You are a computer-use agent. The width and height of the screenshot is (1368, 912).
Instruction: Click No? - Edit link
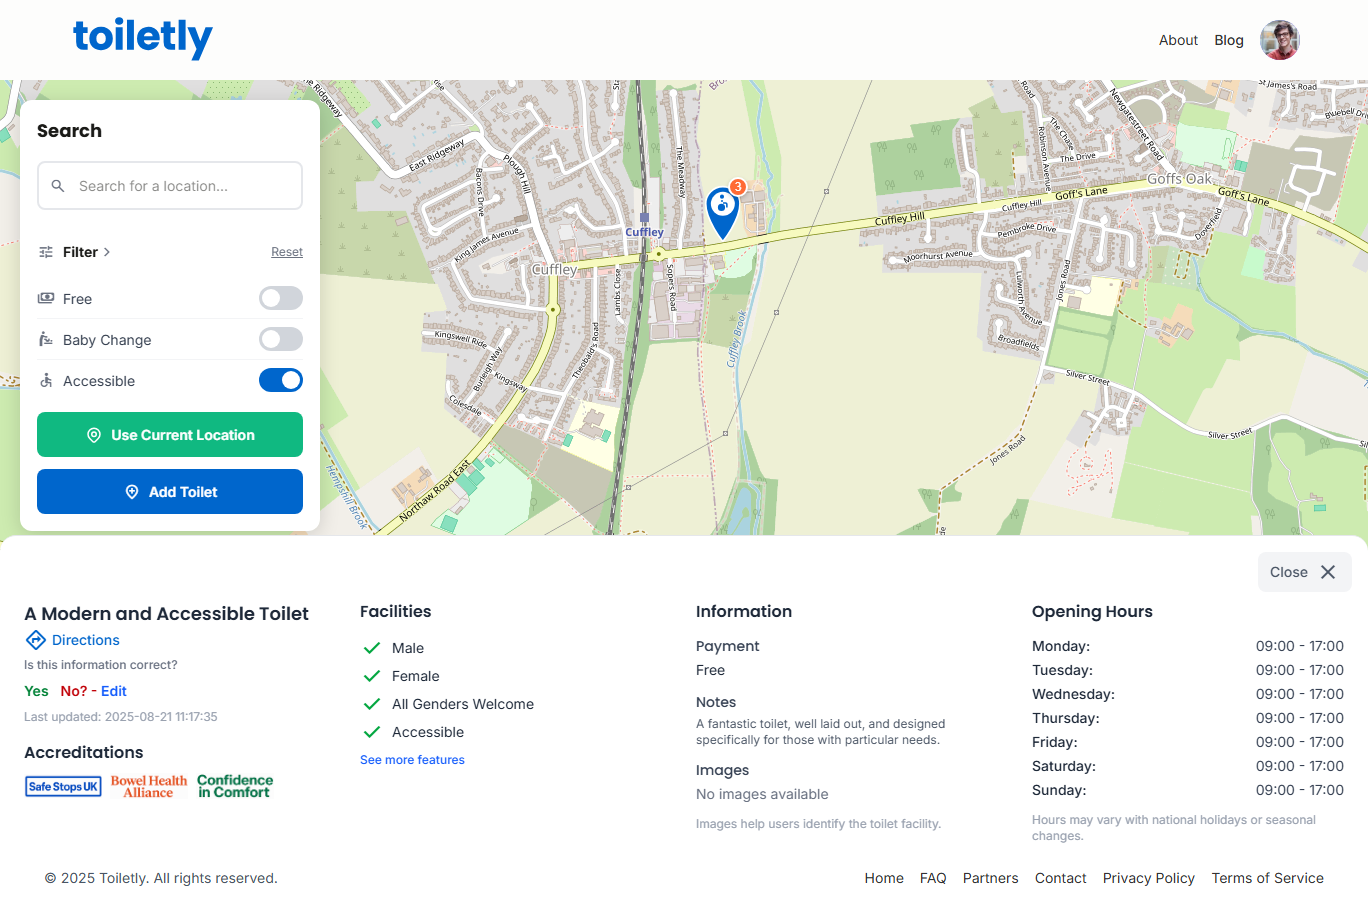pyautogui.click(x=94, y=691)
